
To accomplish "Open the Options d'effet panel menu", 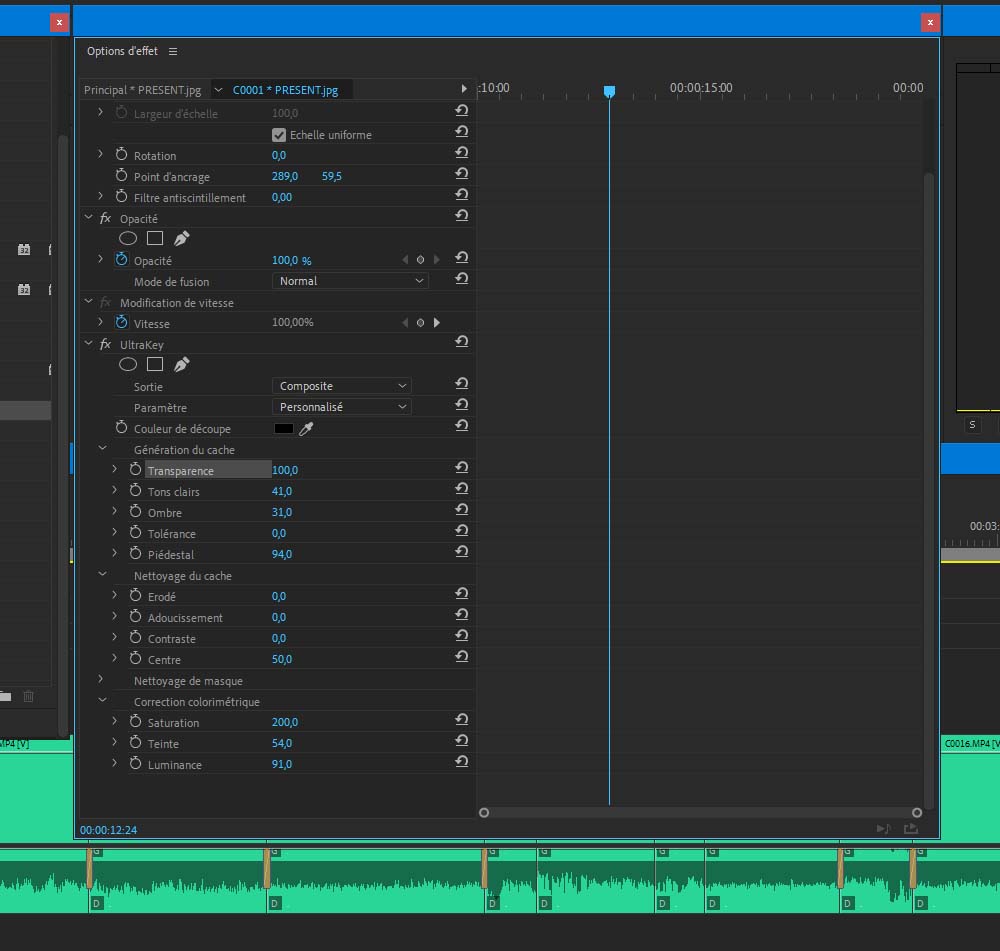I will [x=173, y=51].
